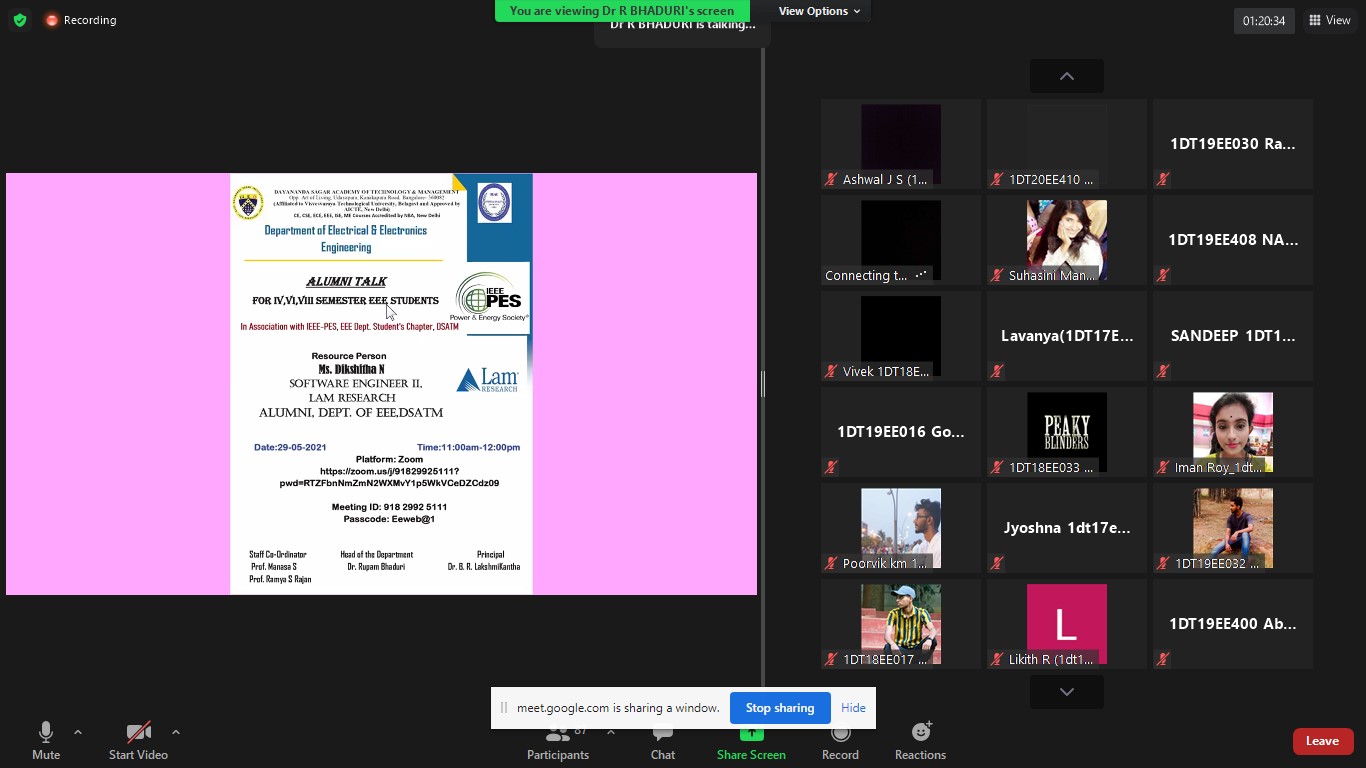Image resolution: width=1366 pixels, height=768 pixels.
Task: Click the IEEE PES logo on the poster
Action: [x=489, y=297]
